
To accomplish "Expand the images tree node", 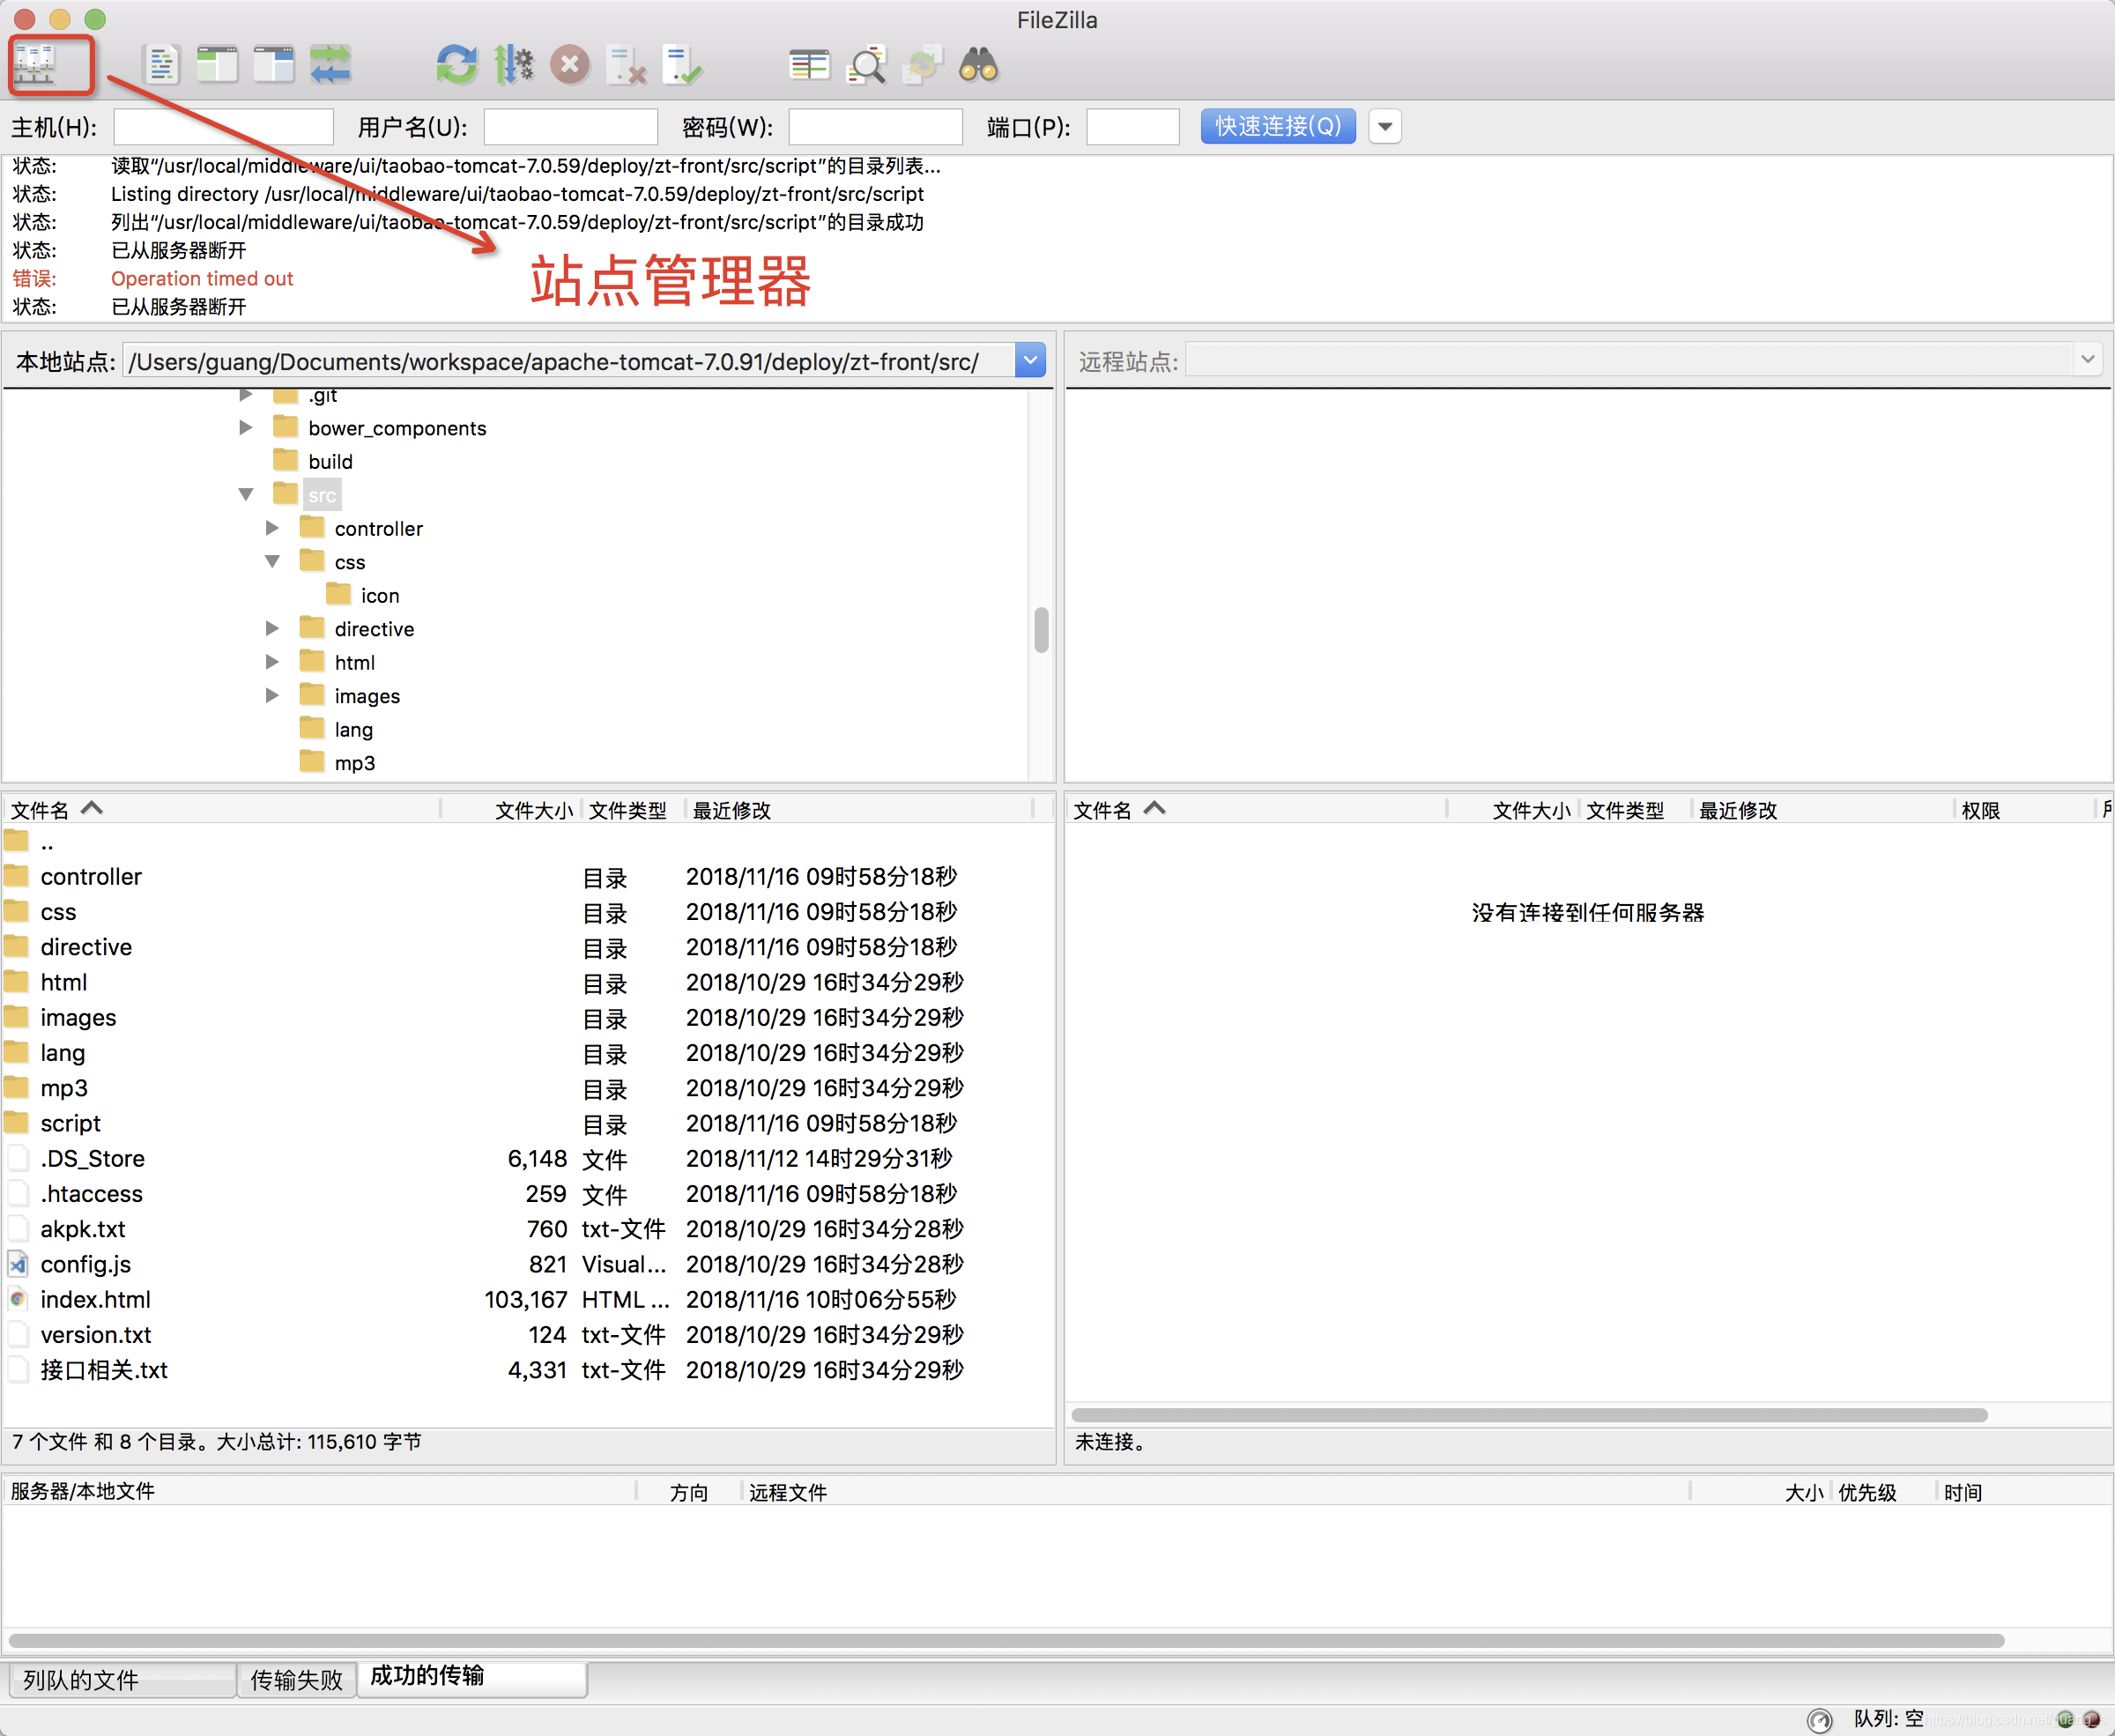I will tap(272, 695).
